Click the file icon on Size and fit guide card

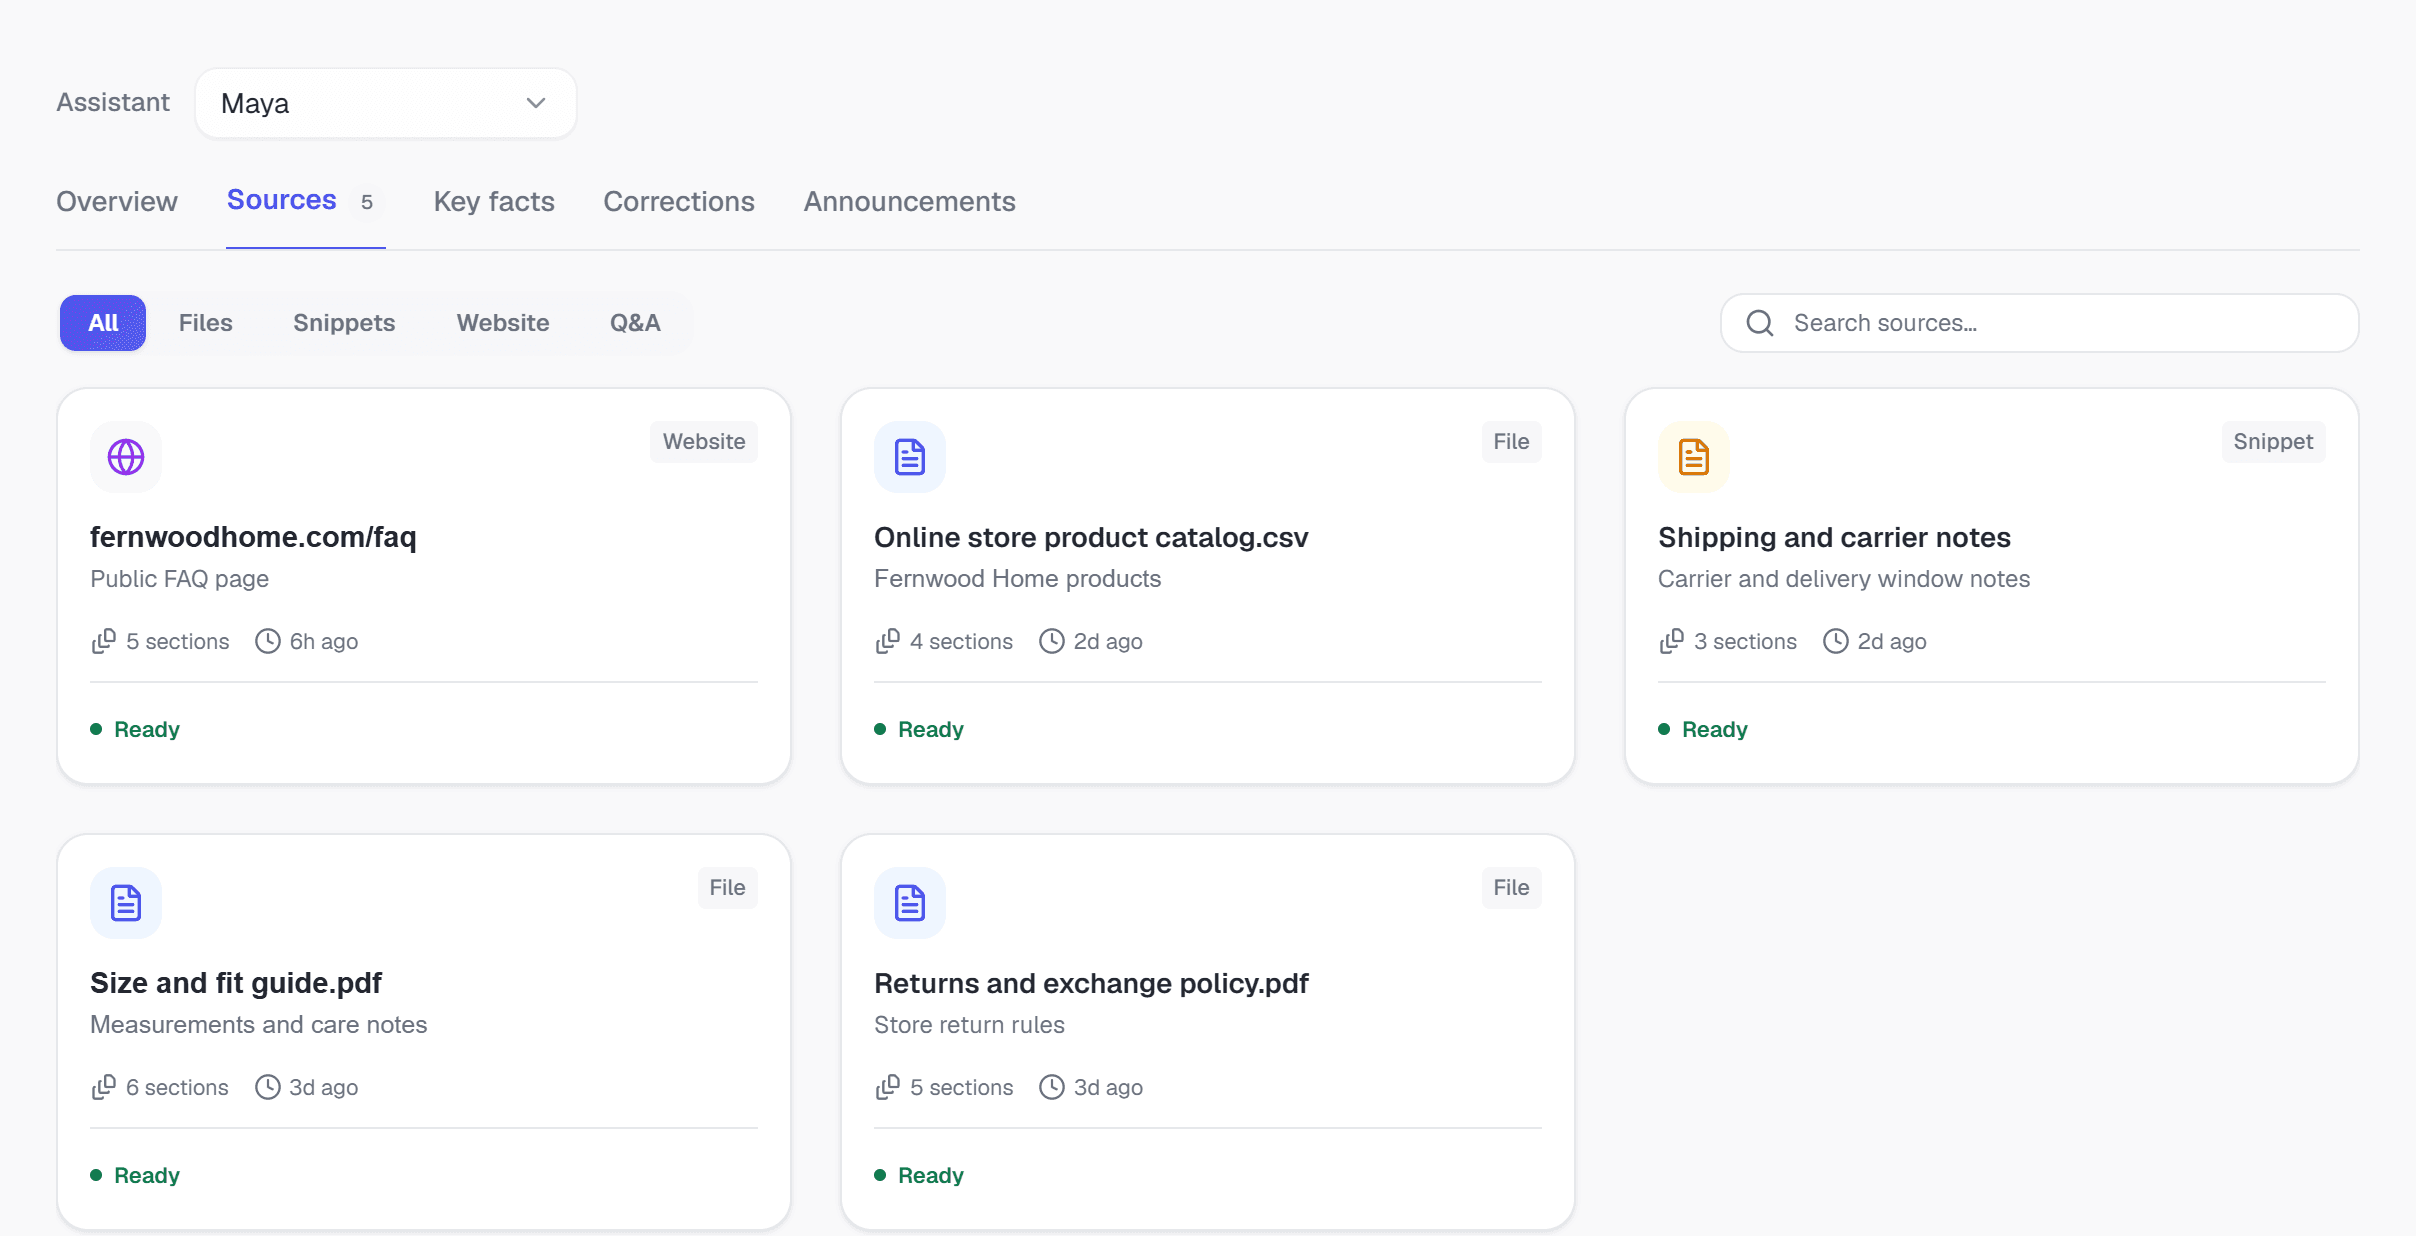click(126, 903)
